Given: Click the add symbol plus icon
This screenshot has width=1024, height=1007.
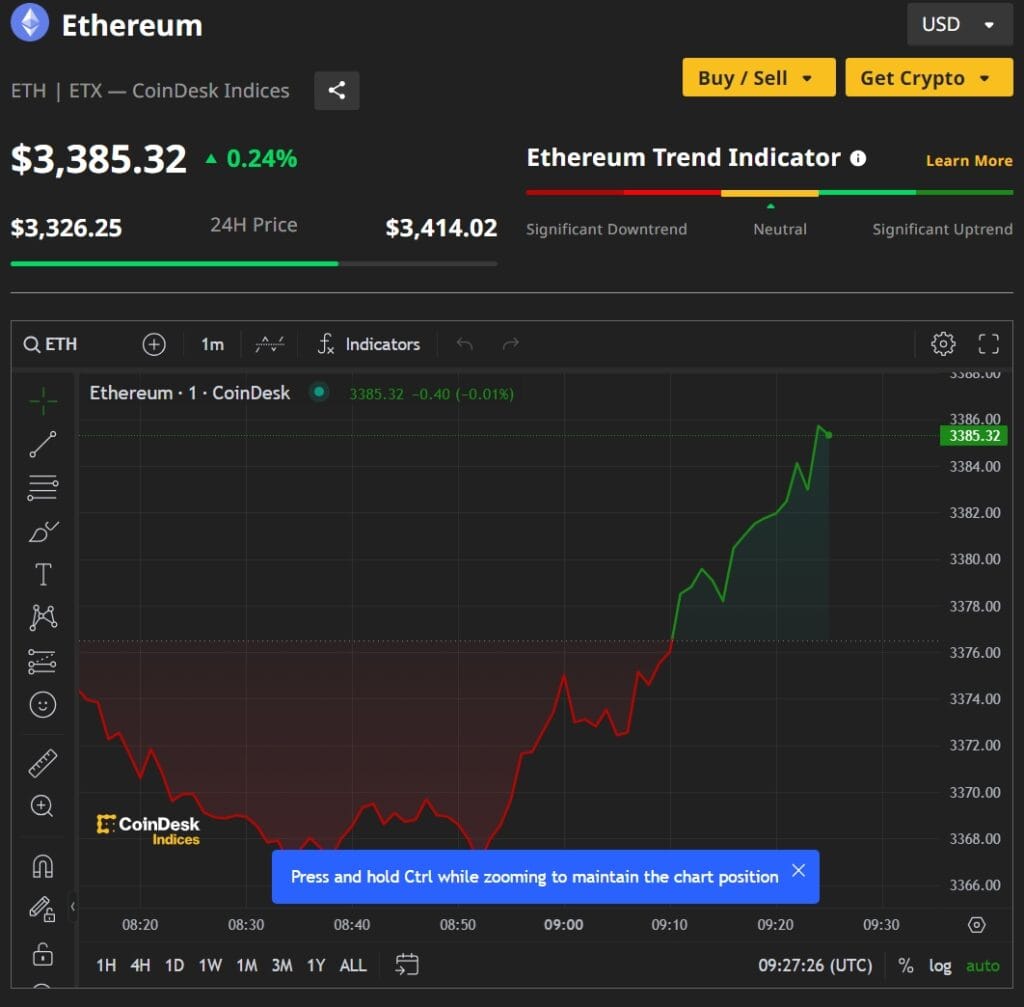Looking at the screenshot, I should coord(154,344).
